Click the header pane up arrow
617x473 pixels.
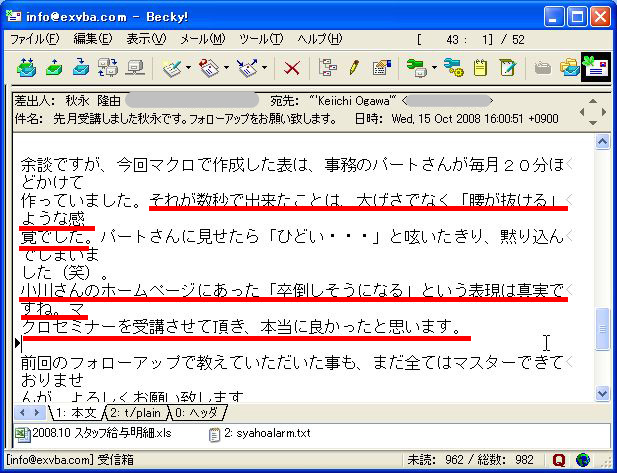tap(593, 102)
